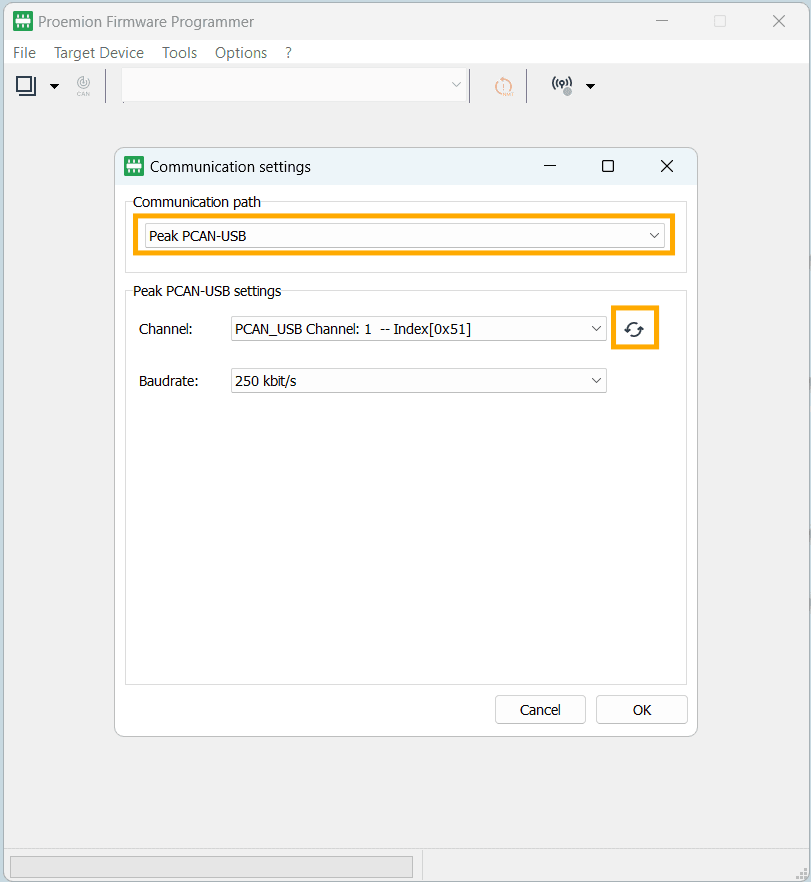Open the question mark help menu

(x=289, y=53)
